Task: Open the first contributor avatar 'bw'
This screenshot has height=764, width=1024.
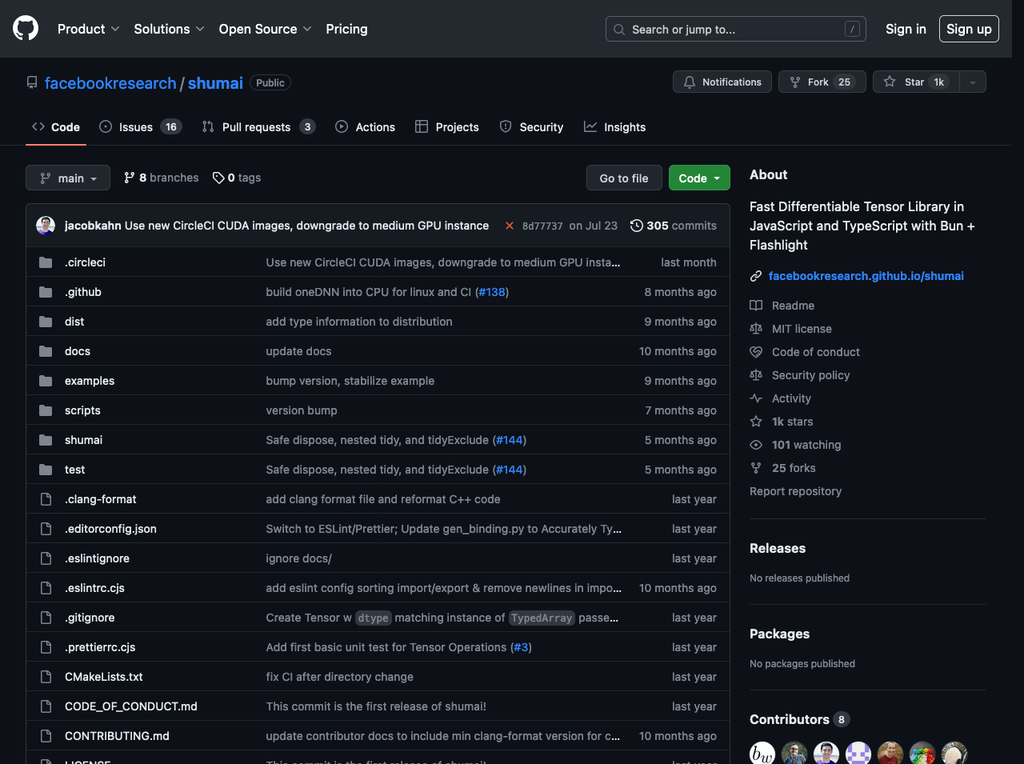Action: click(762, 753)
